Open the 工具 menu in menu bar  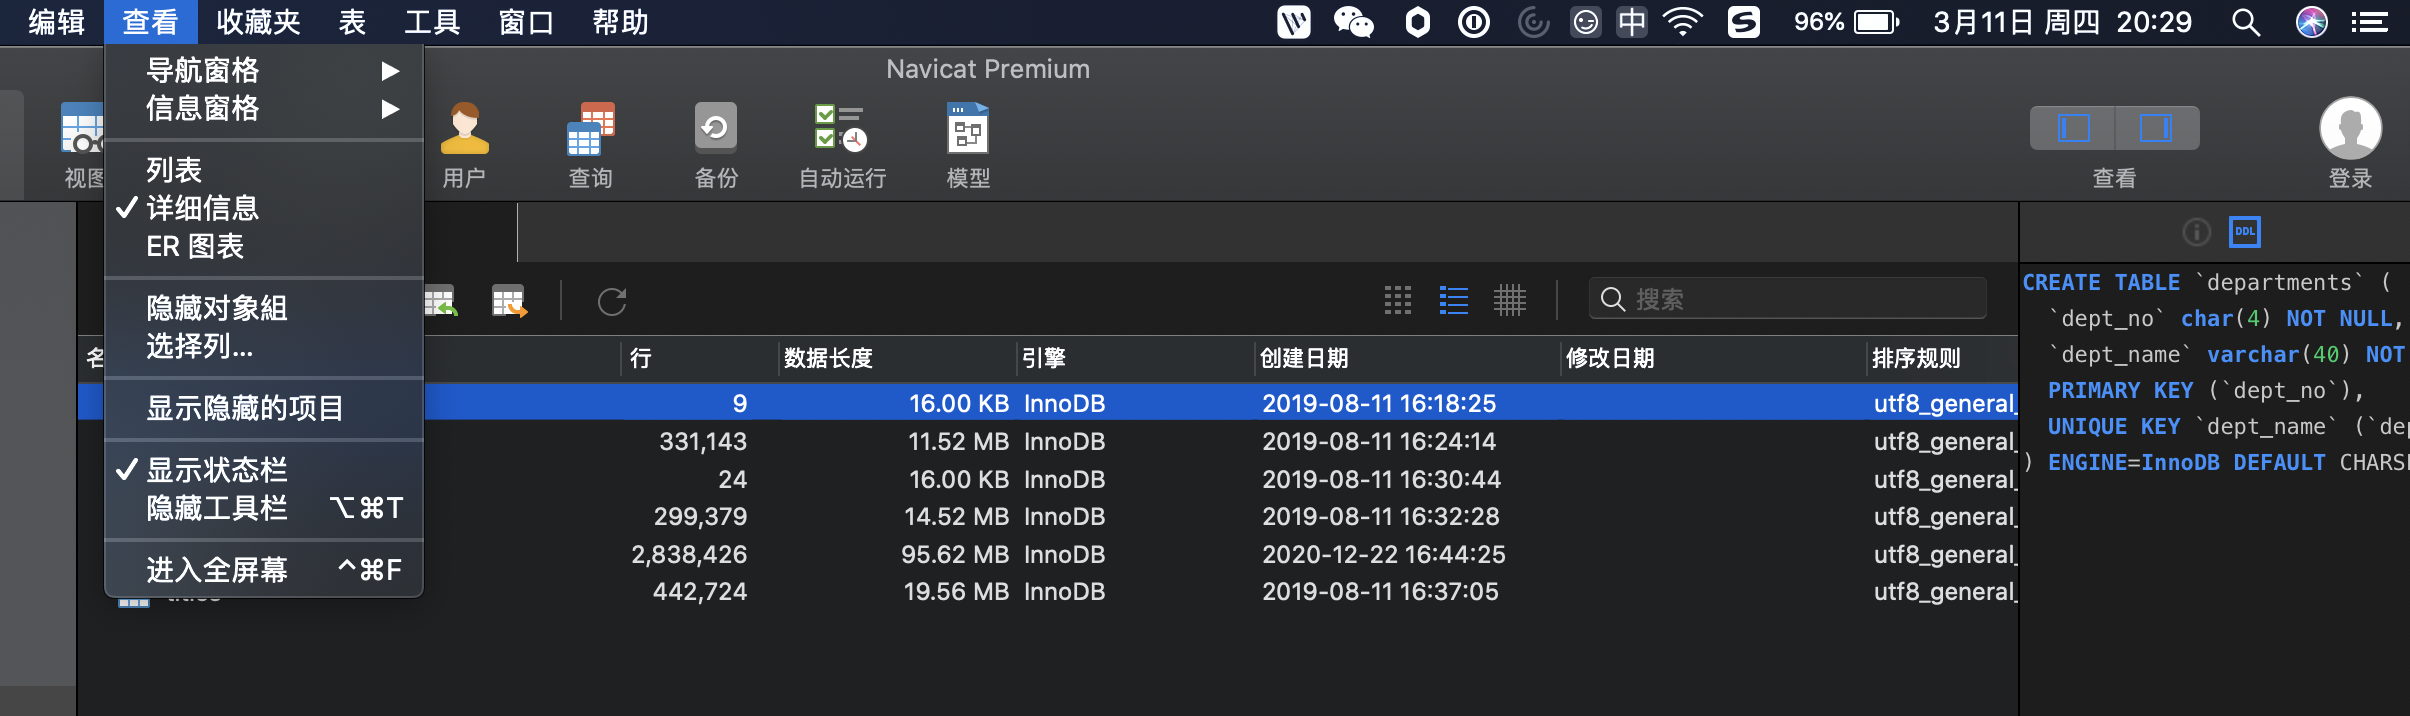point(432,22)
